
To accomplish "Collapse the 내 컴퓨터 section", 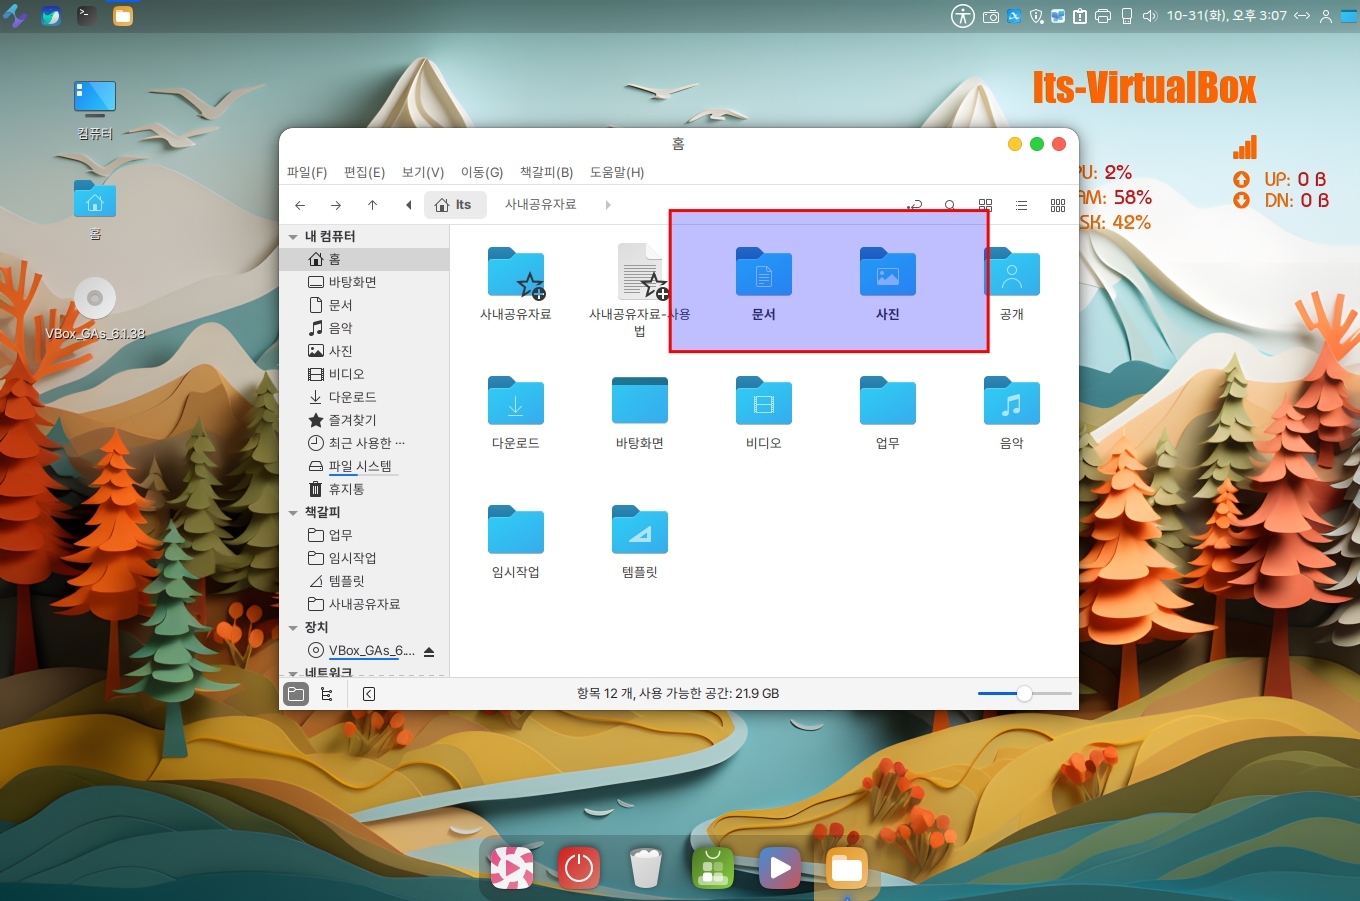I will (293, 237).
